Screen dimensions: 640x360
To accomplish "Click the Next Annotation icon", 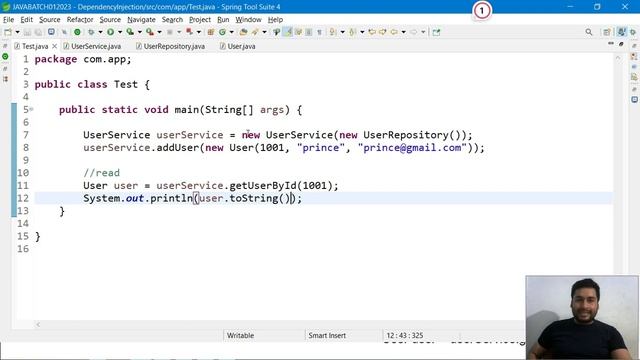I will click(x=333, y=32).
